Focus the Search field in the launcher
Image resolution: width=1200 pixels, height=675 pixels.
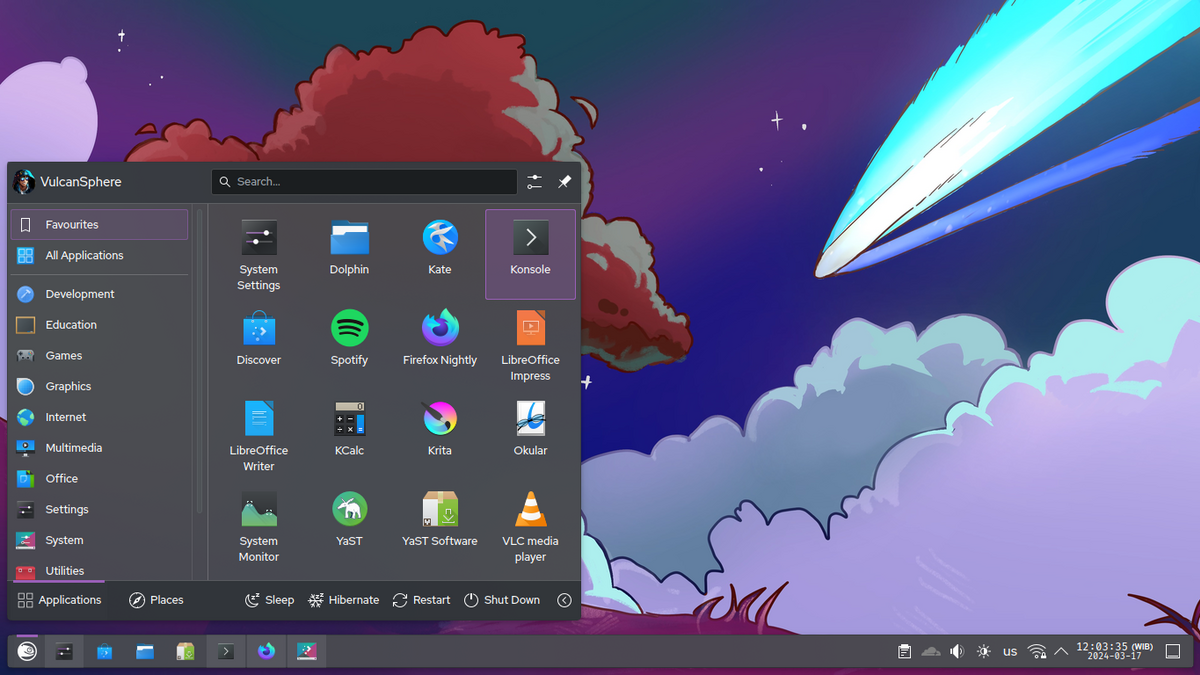tap(364, 182)
